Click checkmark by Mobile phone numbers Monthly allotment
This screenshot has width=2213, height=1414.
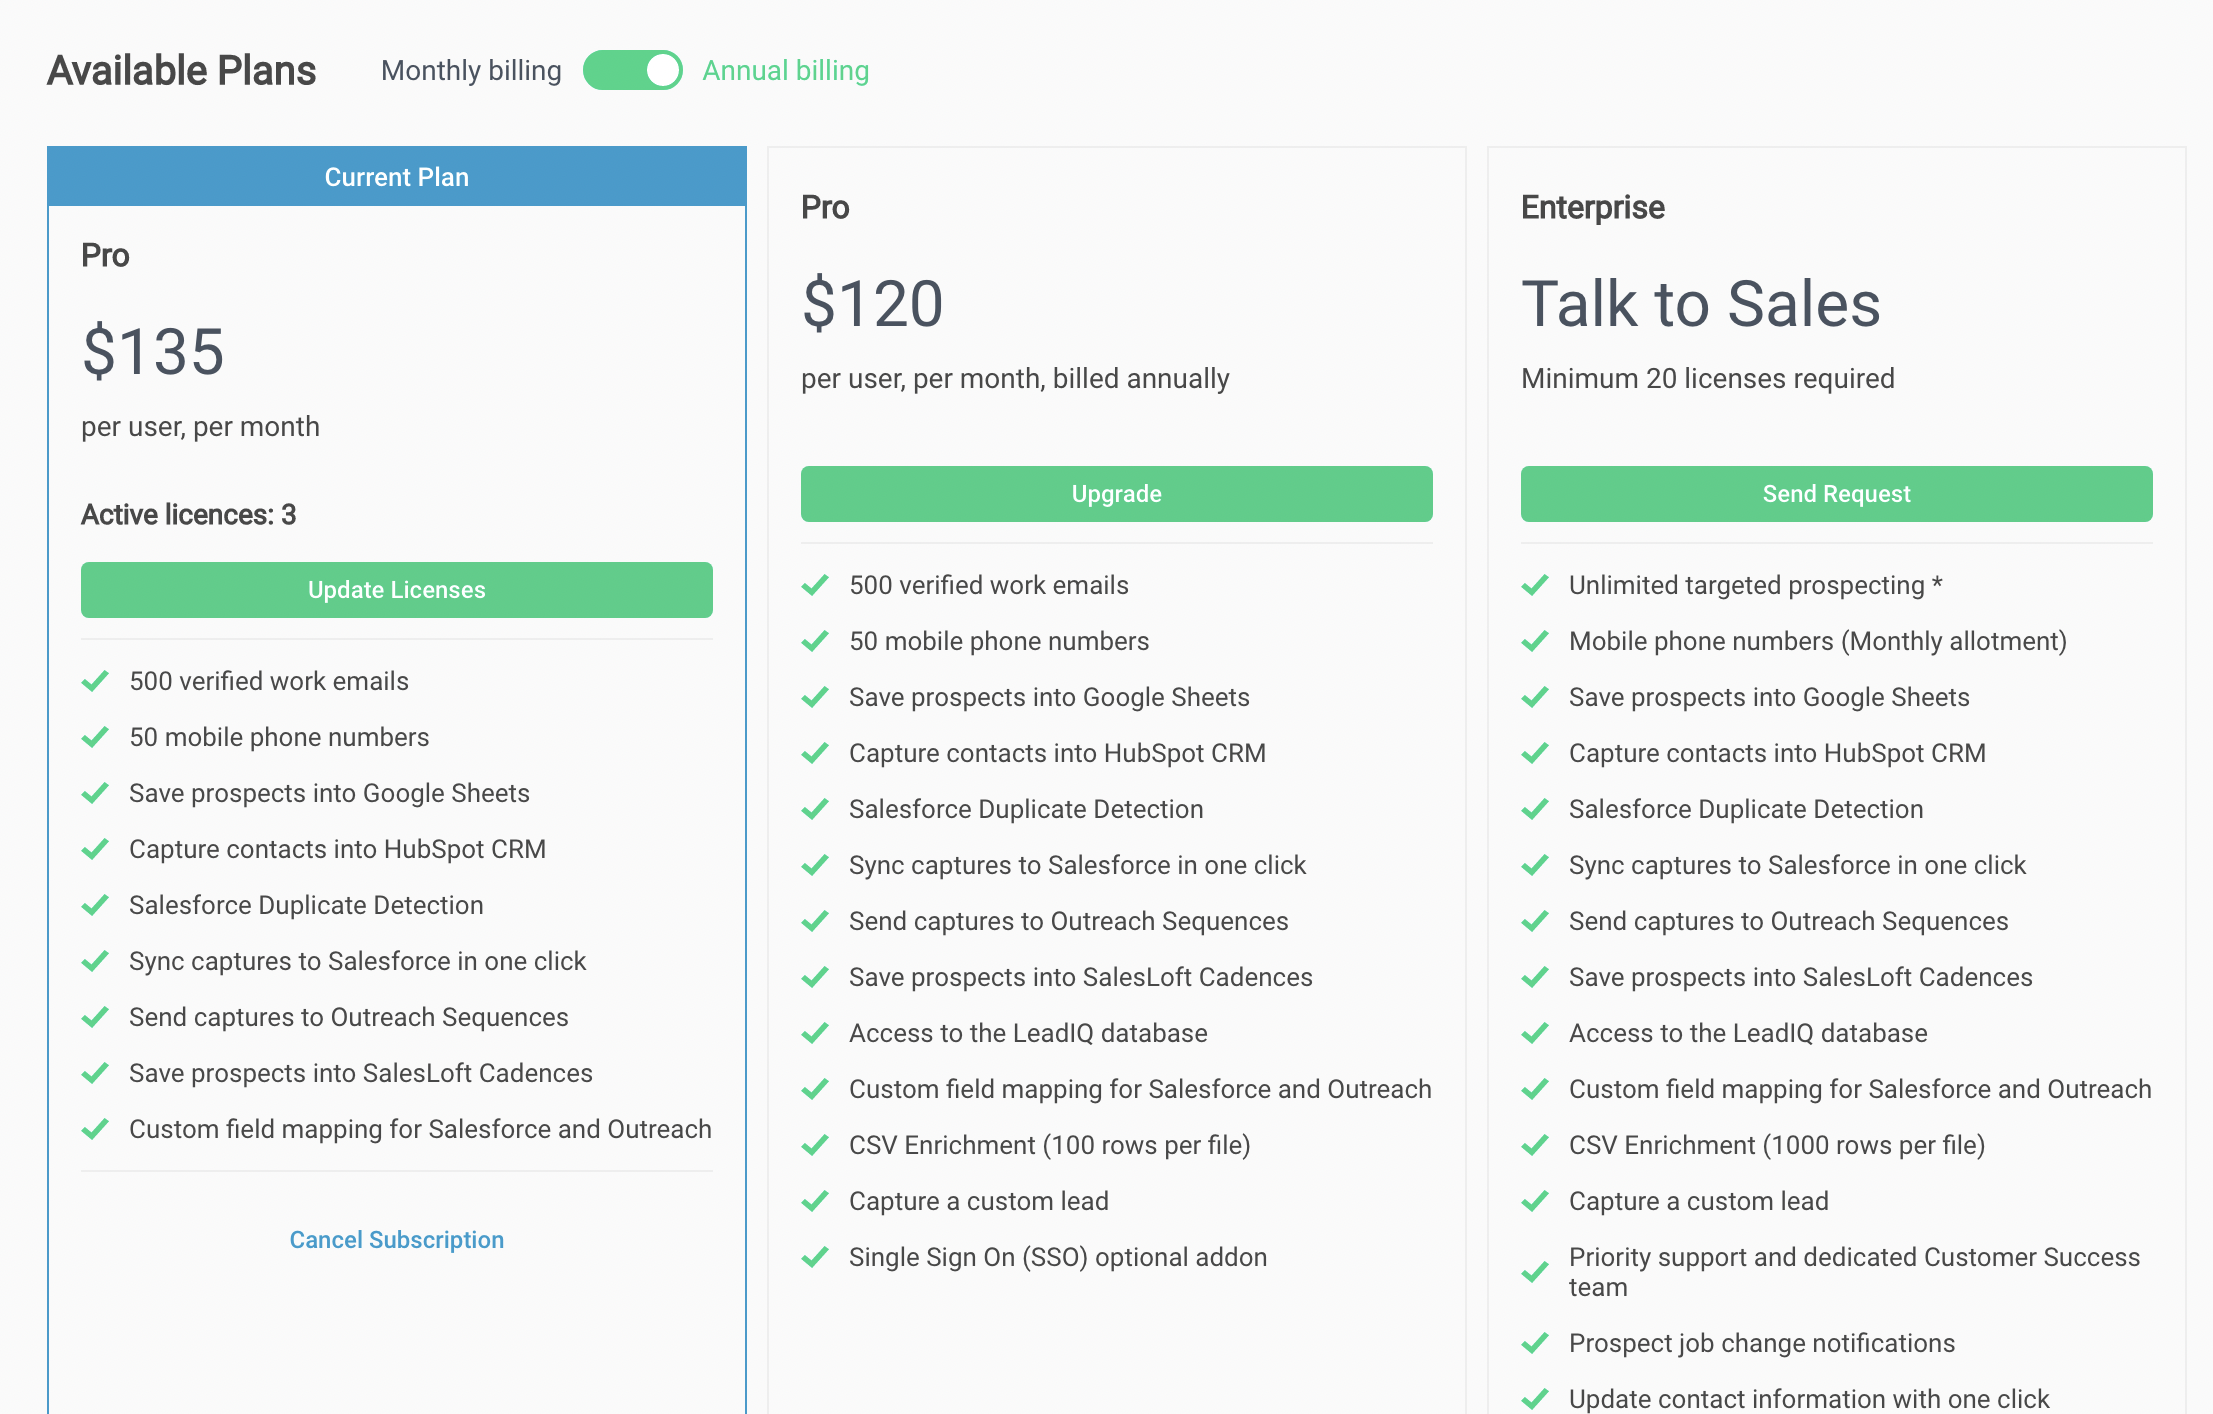pos(1535,641)
